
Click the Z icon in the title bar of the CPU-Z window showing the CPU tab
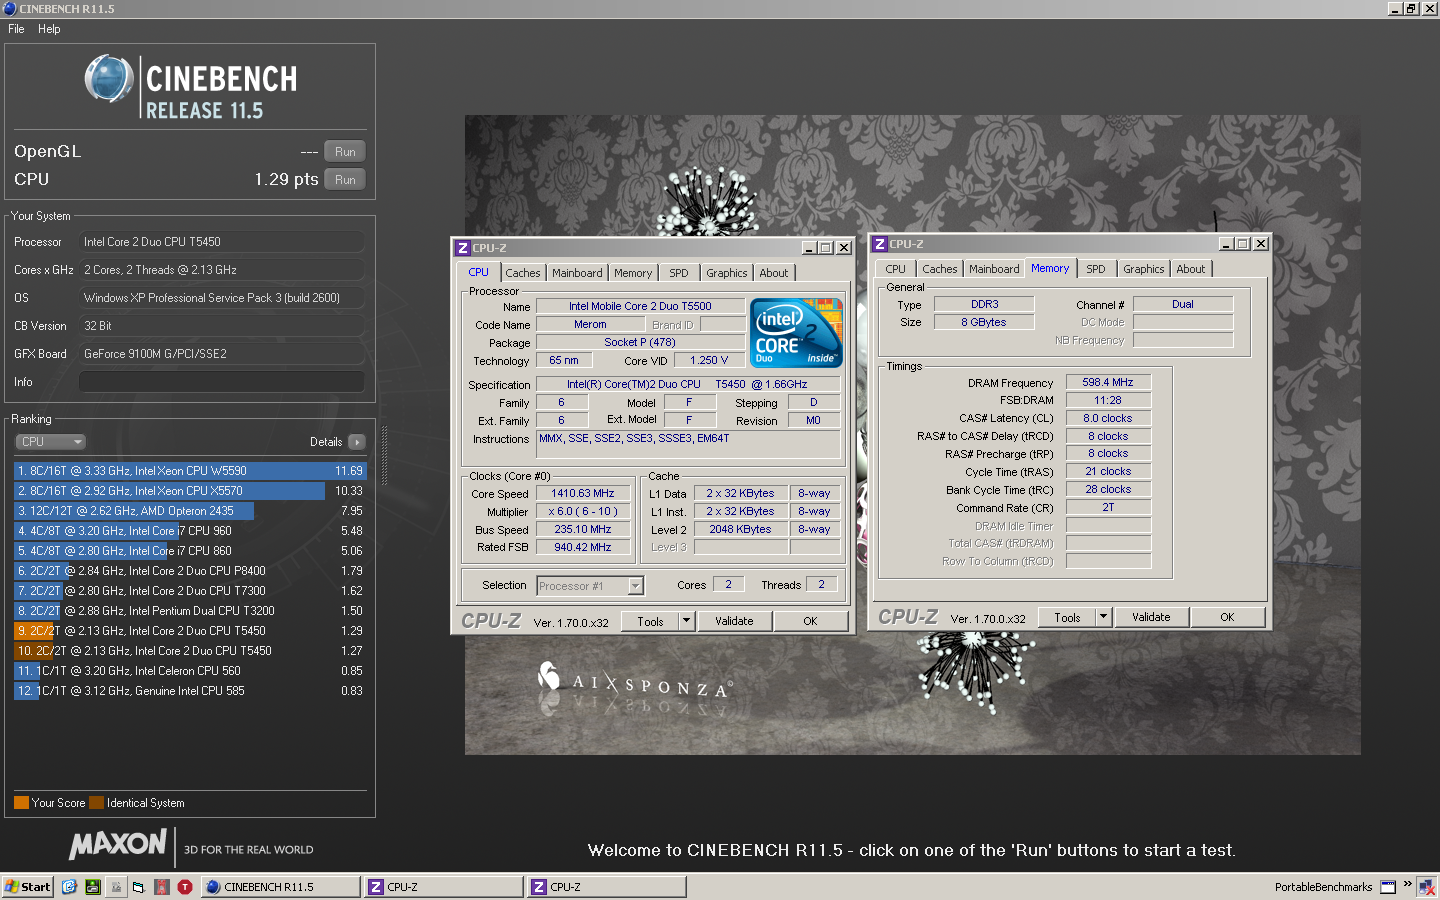point(462,247)
